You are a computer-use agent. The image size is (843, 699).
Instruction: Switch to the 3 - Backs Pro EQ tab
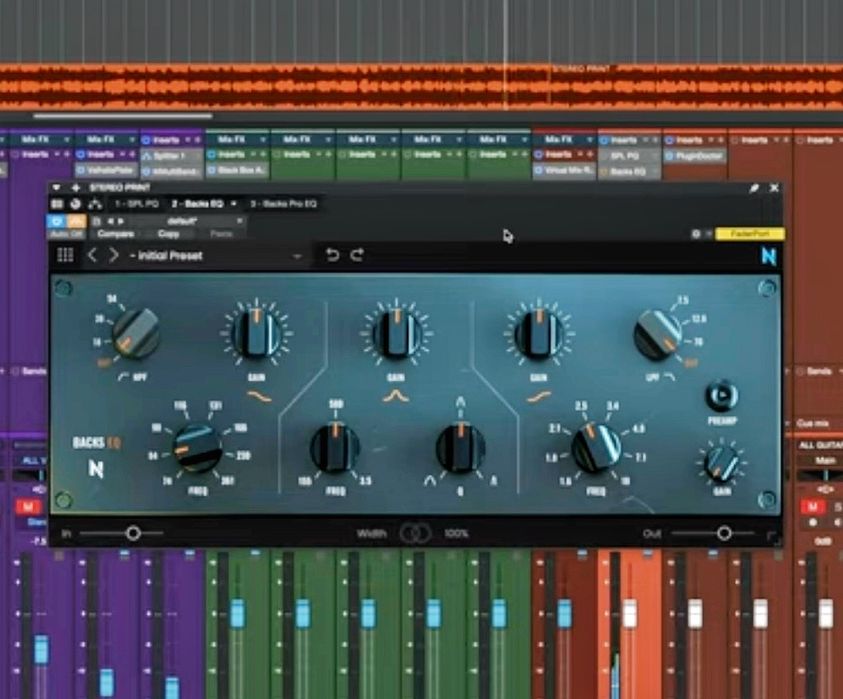point(283,204)
